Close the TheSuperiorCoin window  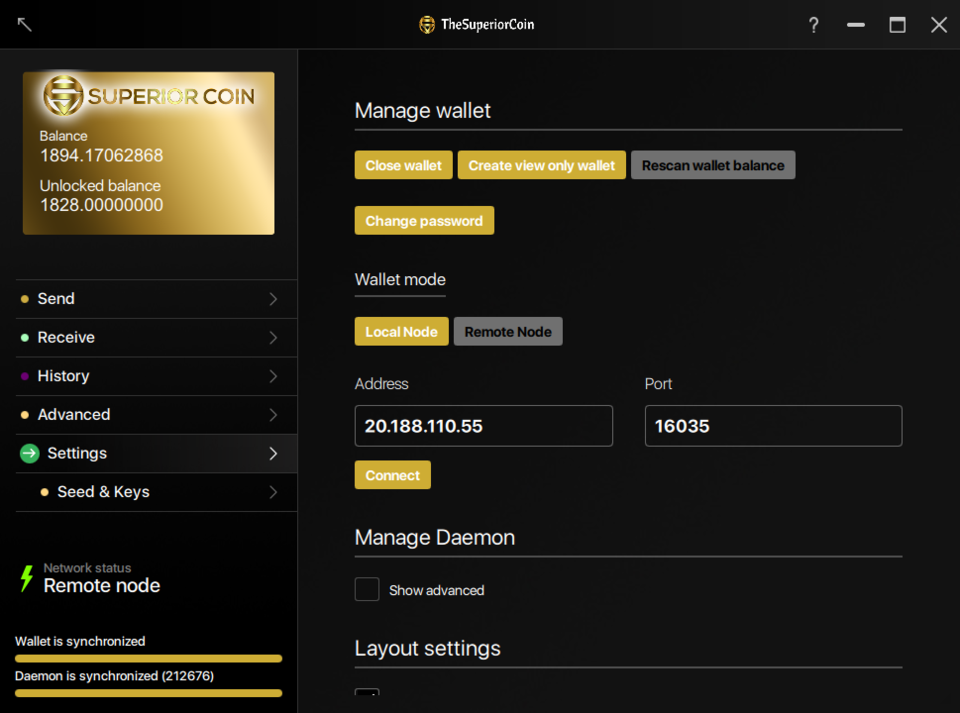pos(939,25)
